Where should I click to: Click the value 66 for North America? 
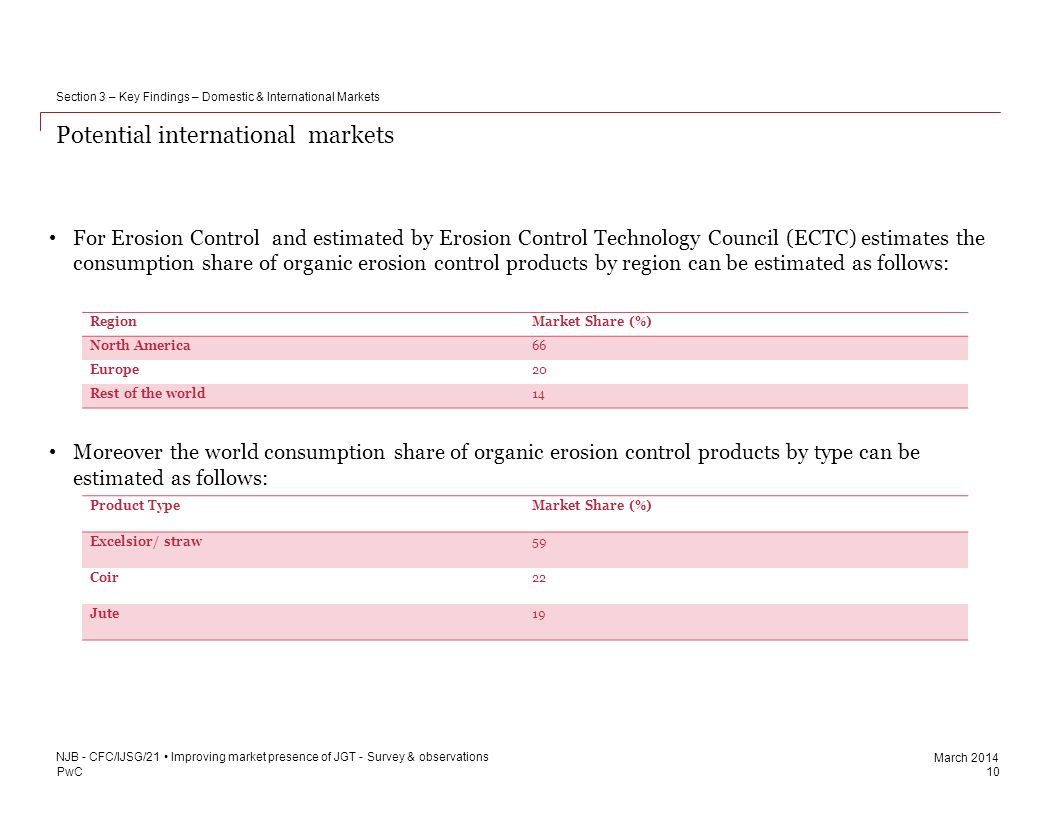[539, 346]
